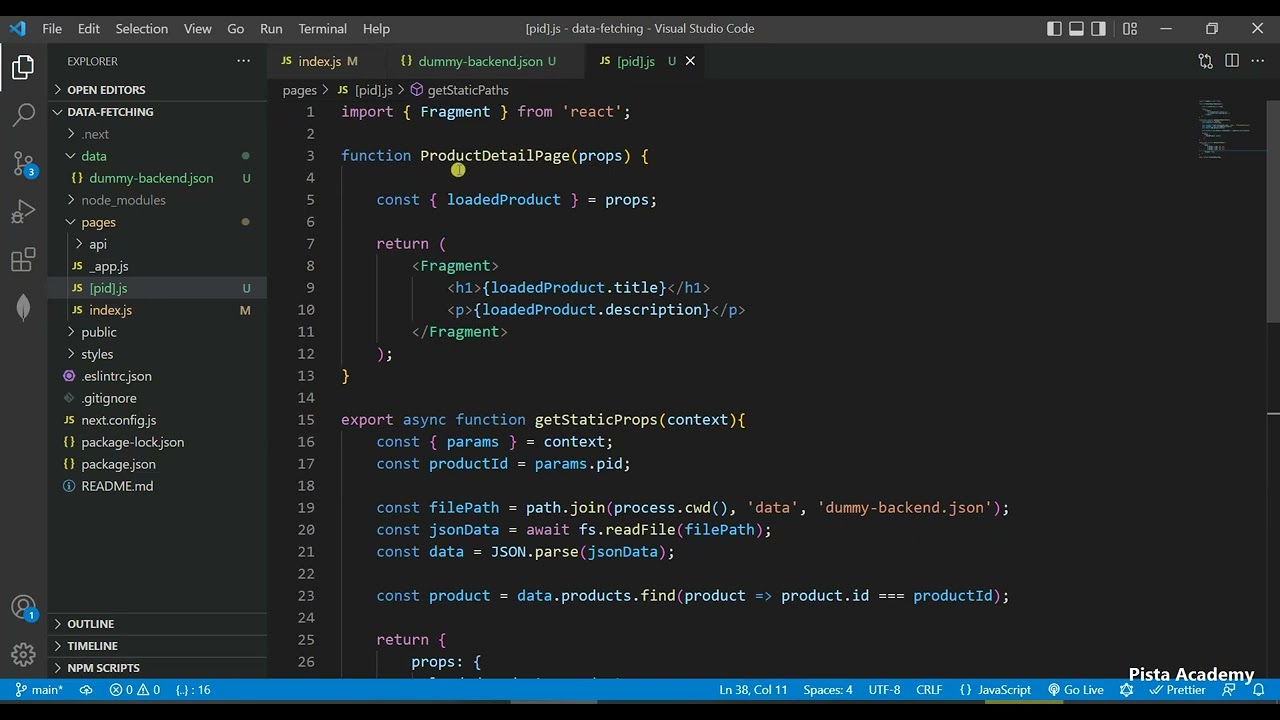Open dummy-backend.json in explorer tree
The image size is (1280, 720).
point(157,178)
